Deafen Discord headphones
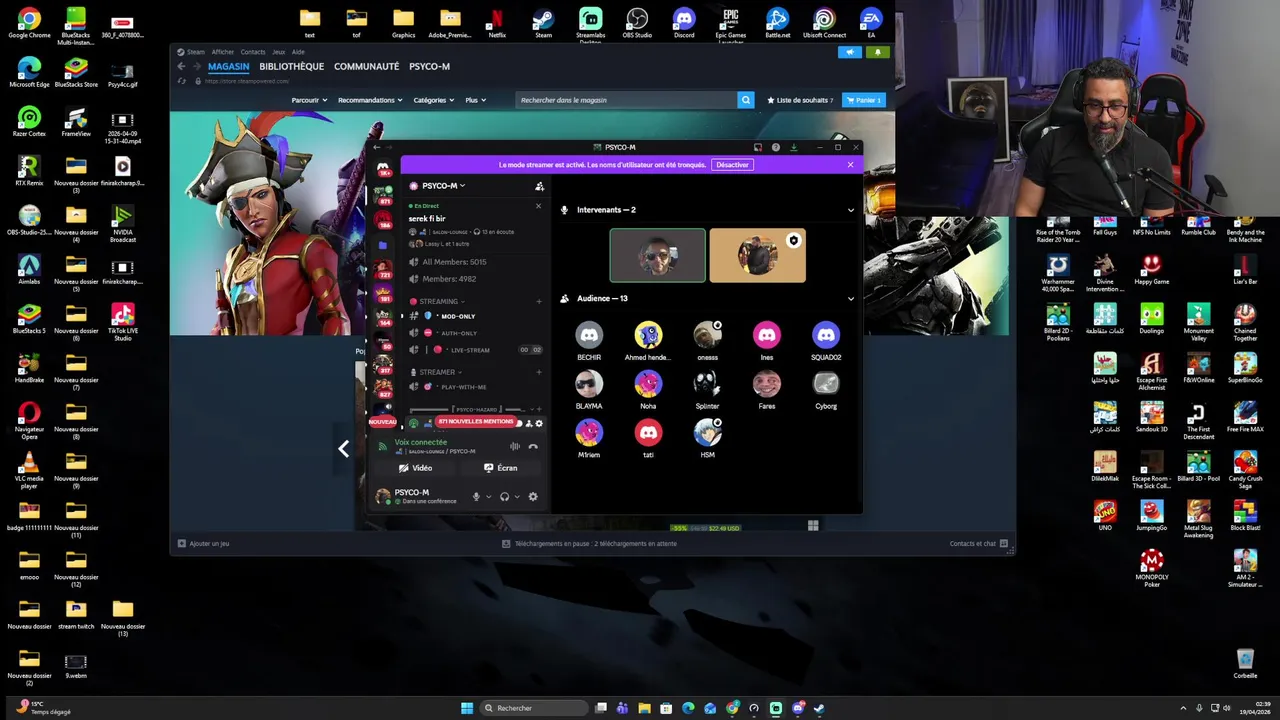This screenshot has width=1280, height=720. click(504, 496)
